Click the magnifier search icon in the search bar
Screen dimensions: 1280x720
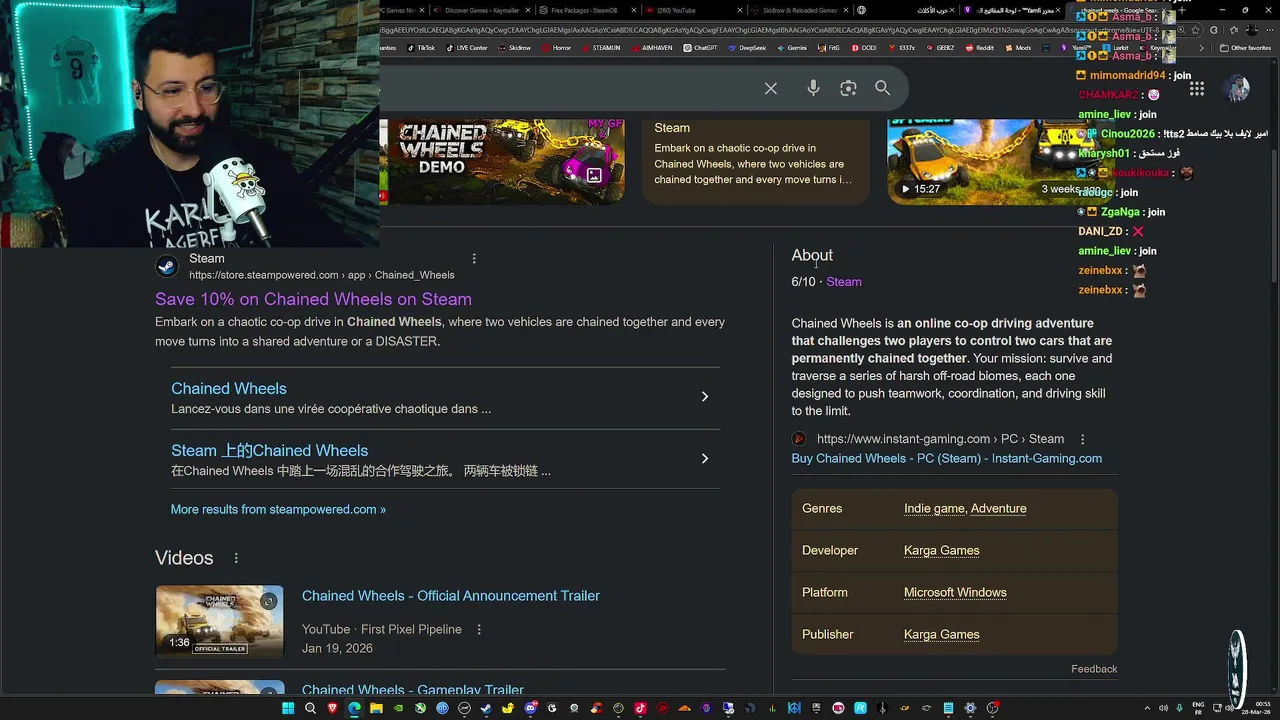tap(882, 88)
